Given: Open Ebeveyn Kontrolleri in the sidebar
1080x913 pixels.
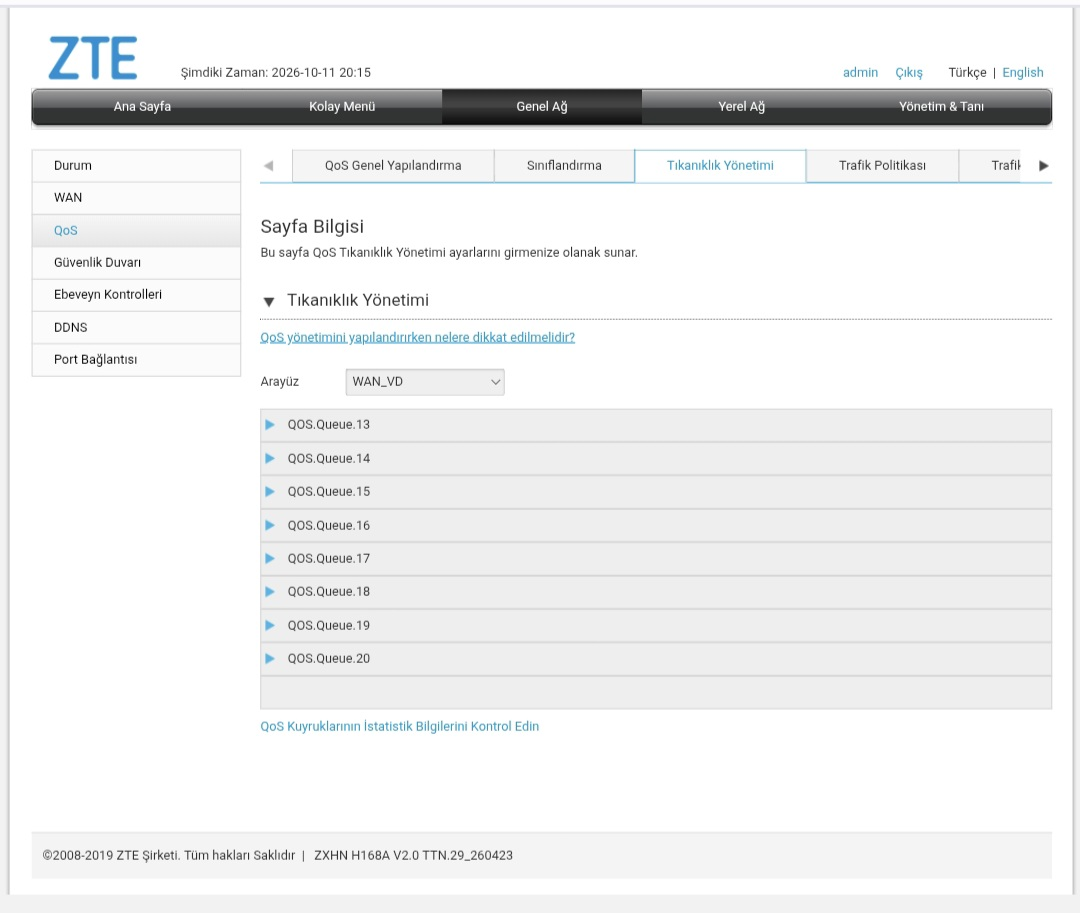Looking at the screenshot, I should point(136,295).
